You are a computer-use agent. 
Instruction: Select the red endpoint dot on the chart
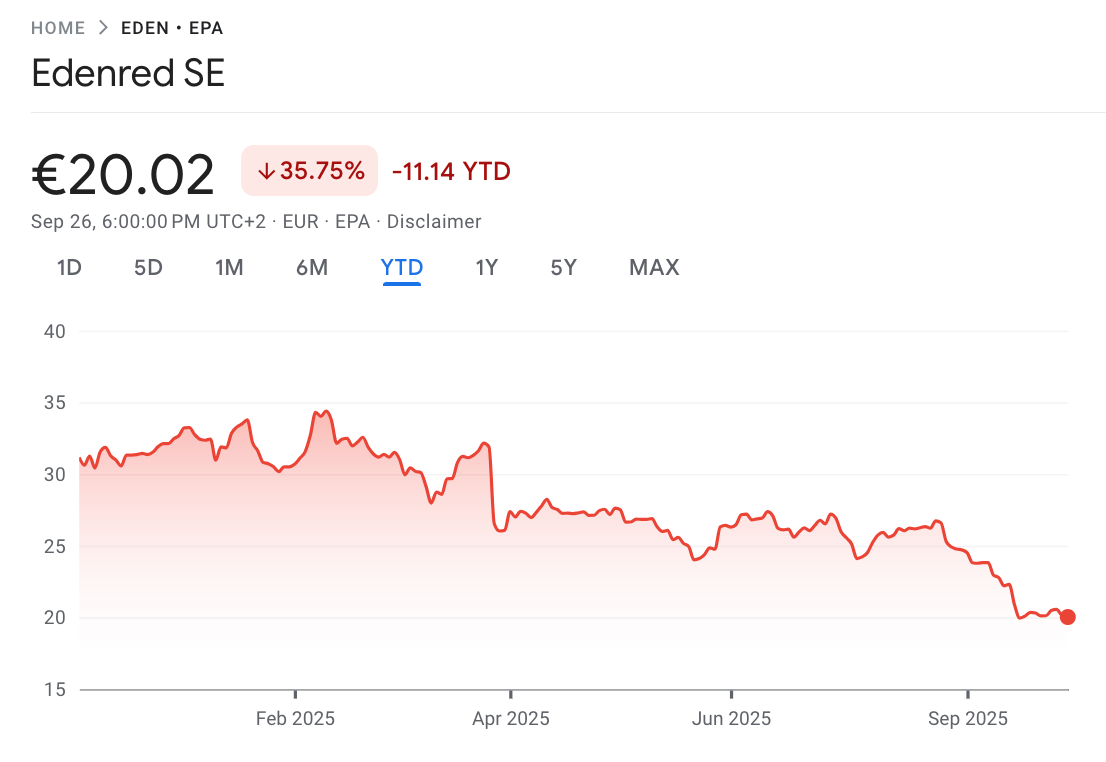point(1068,617)
